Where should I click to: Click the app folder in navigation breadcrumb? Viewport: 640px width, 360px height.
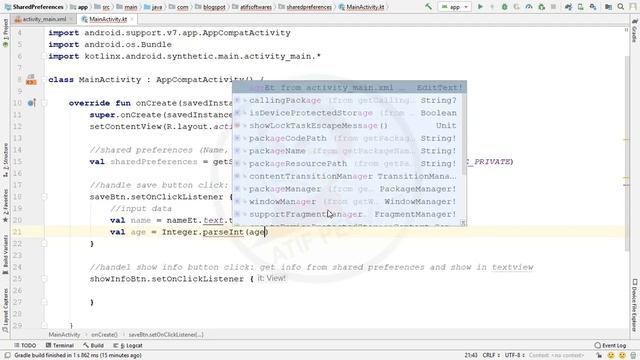tap(79, 7)
